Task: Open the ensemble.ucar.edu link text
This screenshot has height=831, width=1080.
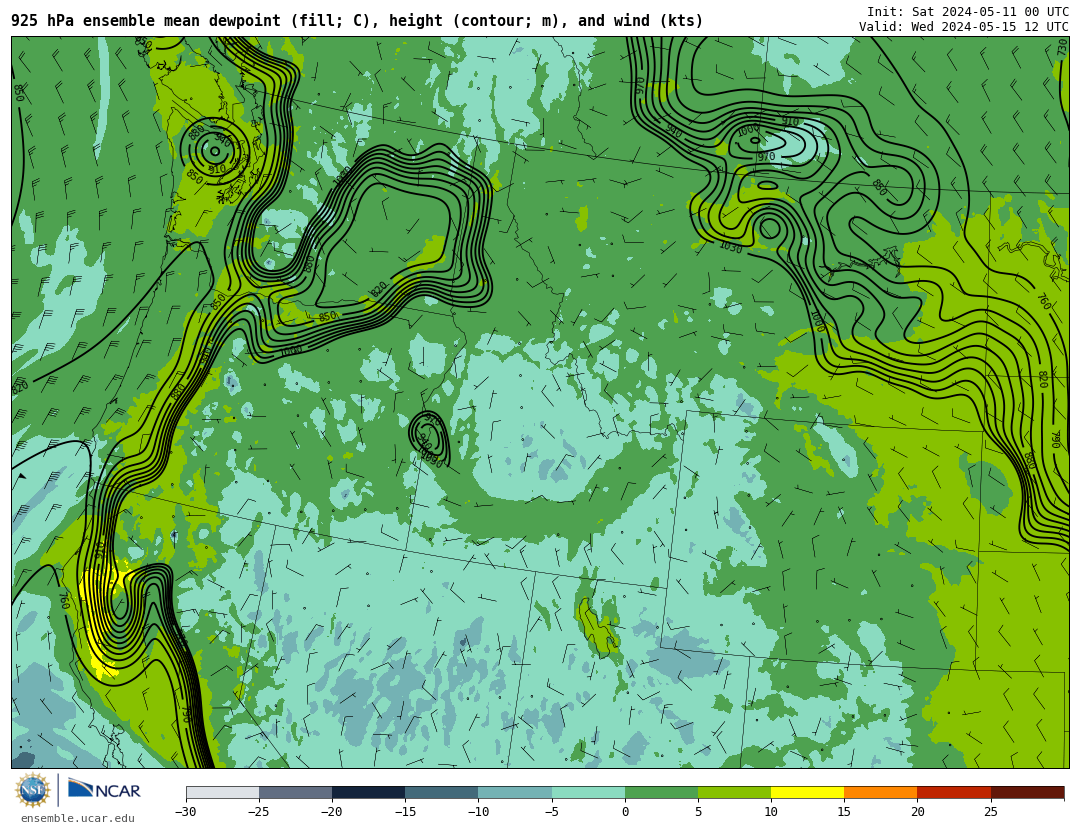Action: click(x=78, y=819)
